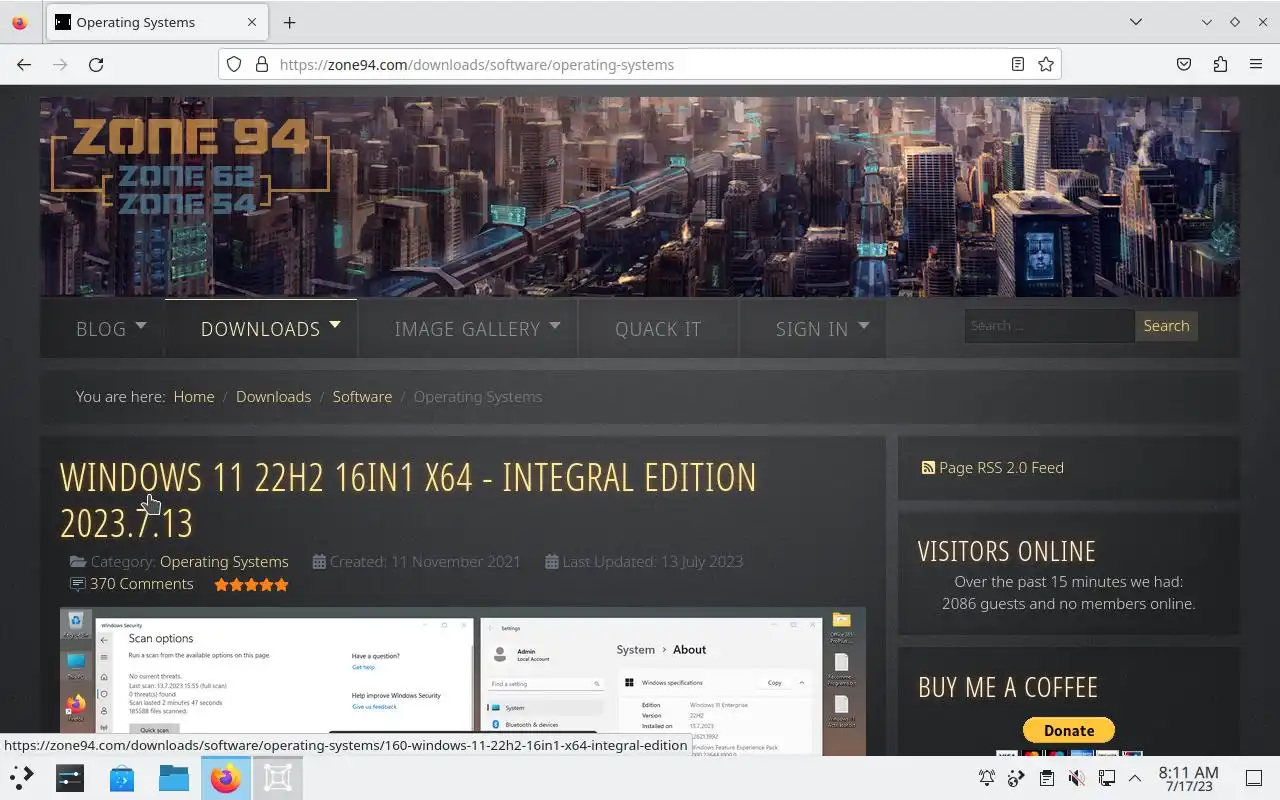
Task: Open the Windows 11 screenshot thumbnail
Action: click(462, 681)
